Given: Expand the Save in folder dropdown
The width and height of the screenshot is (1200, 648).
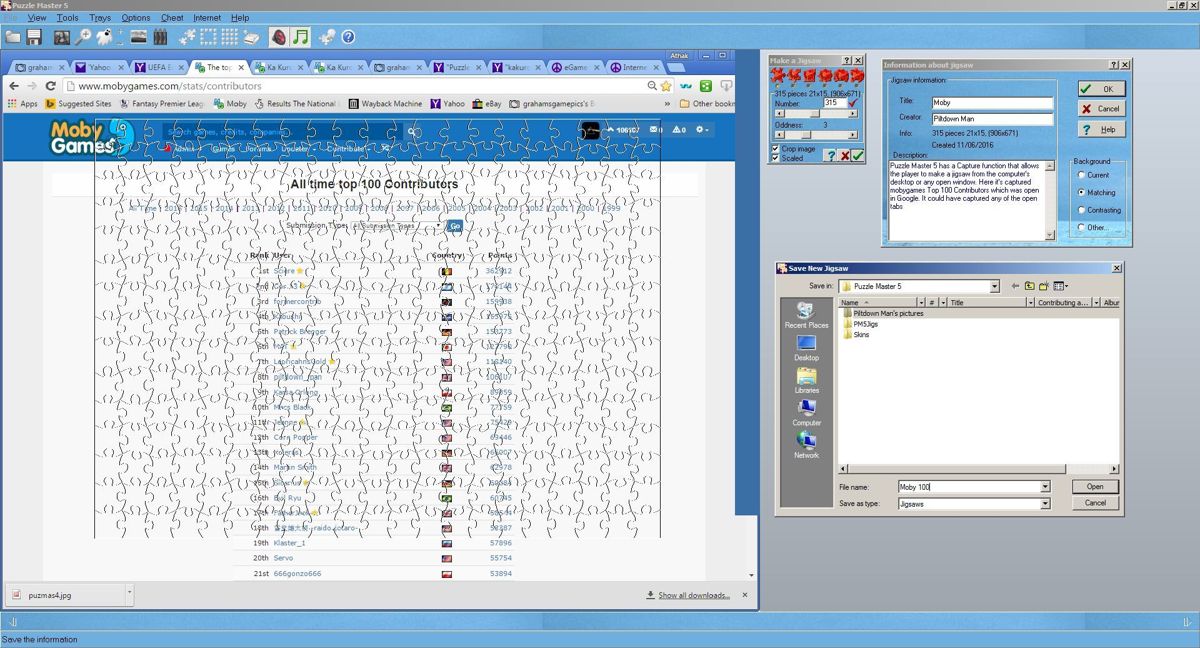Looking at the screenshot, I should click(994, 286).
